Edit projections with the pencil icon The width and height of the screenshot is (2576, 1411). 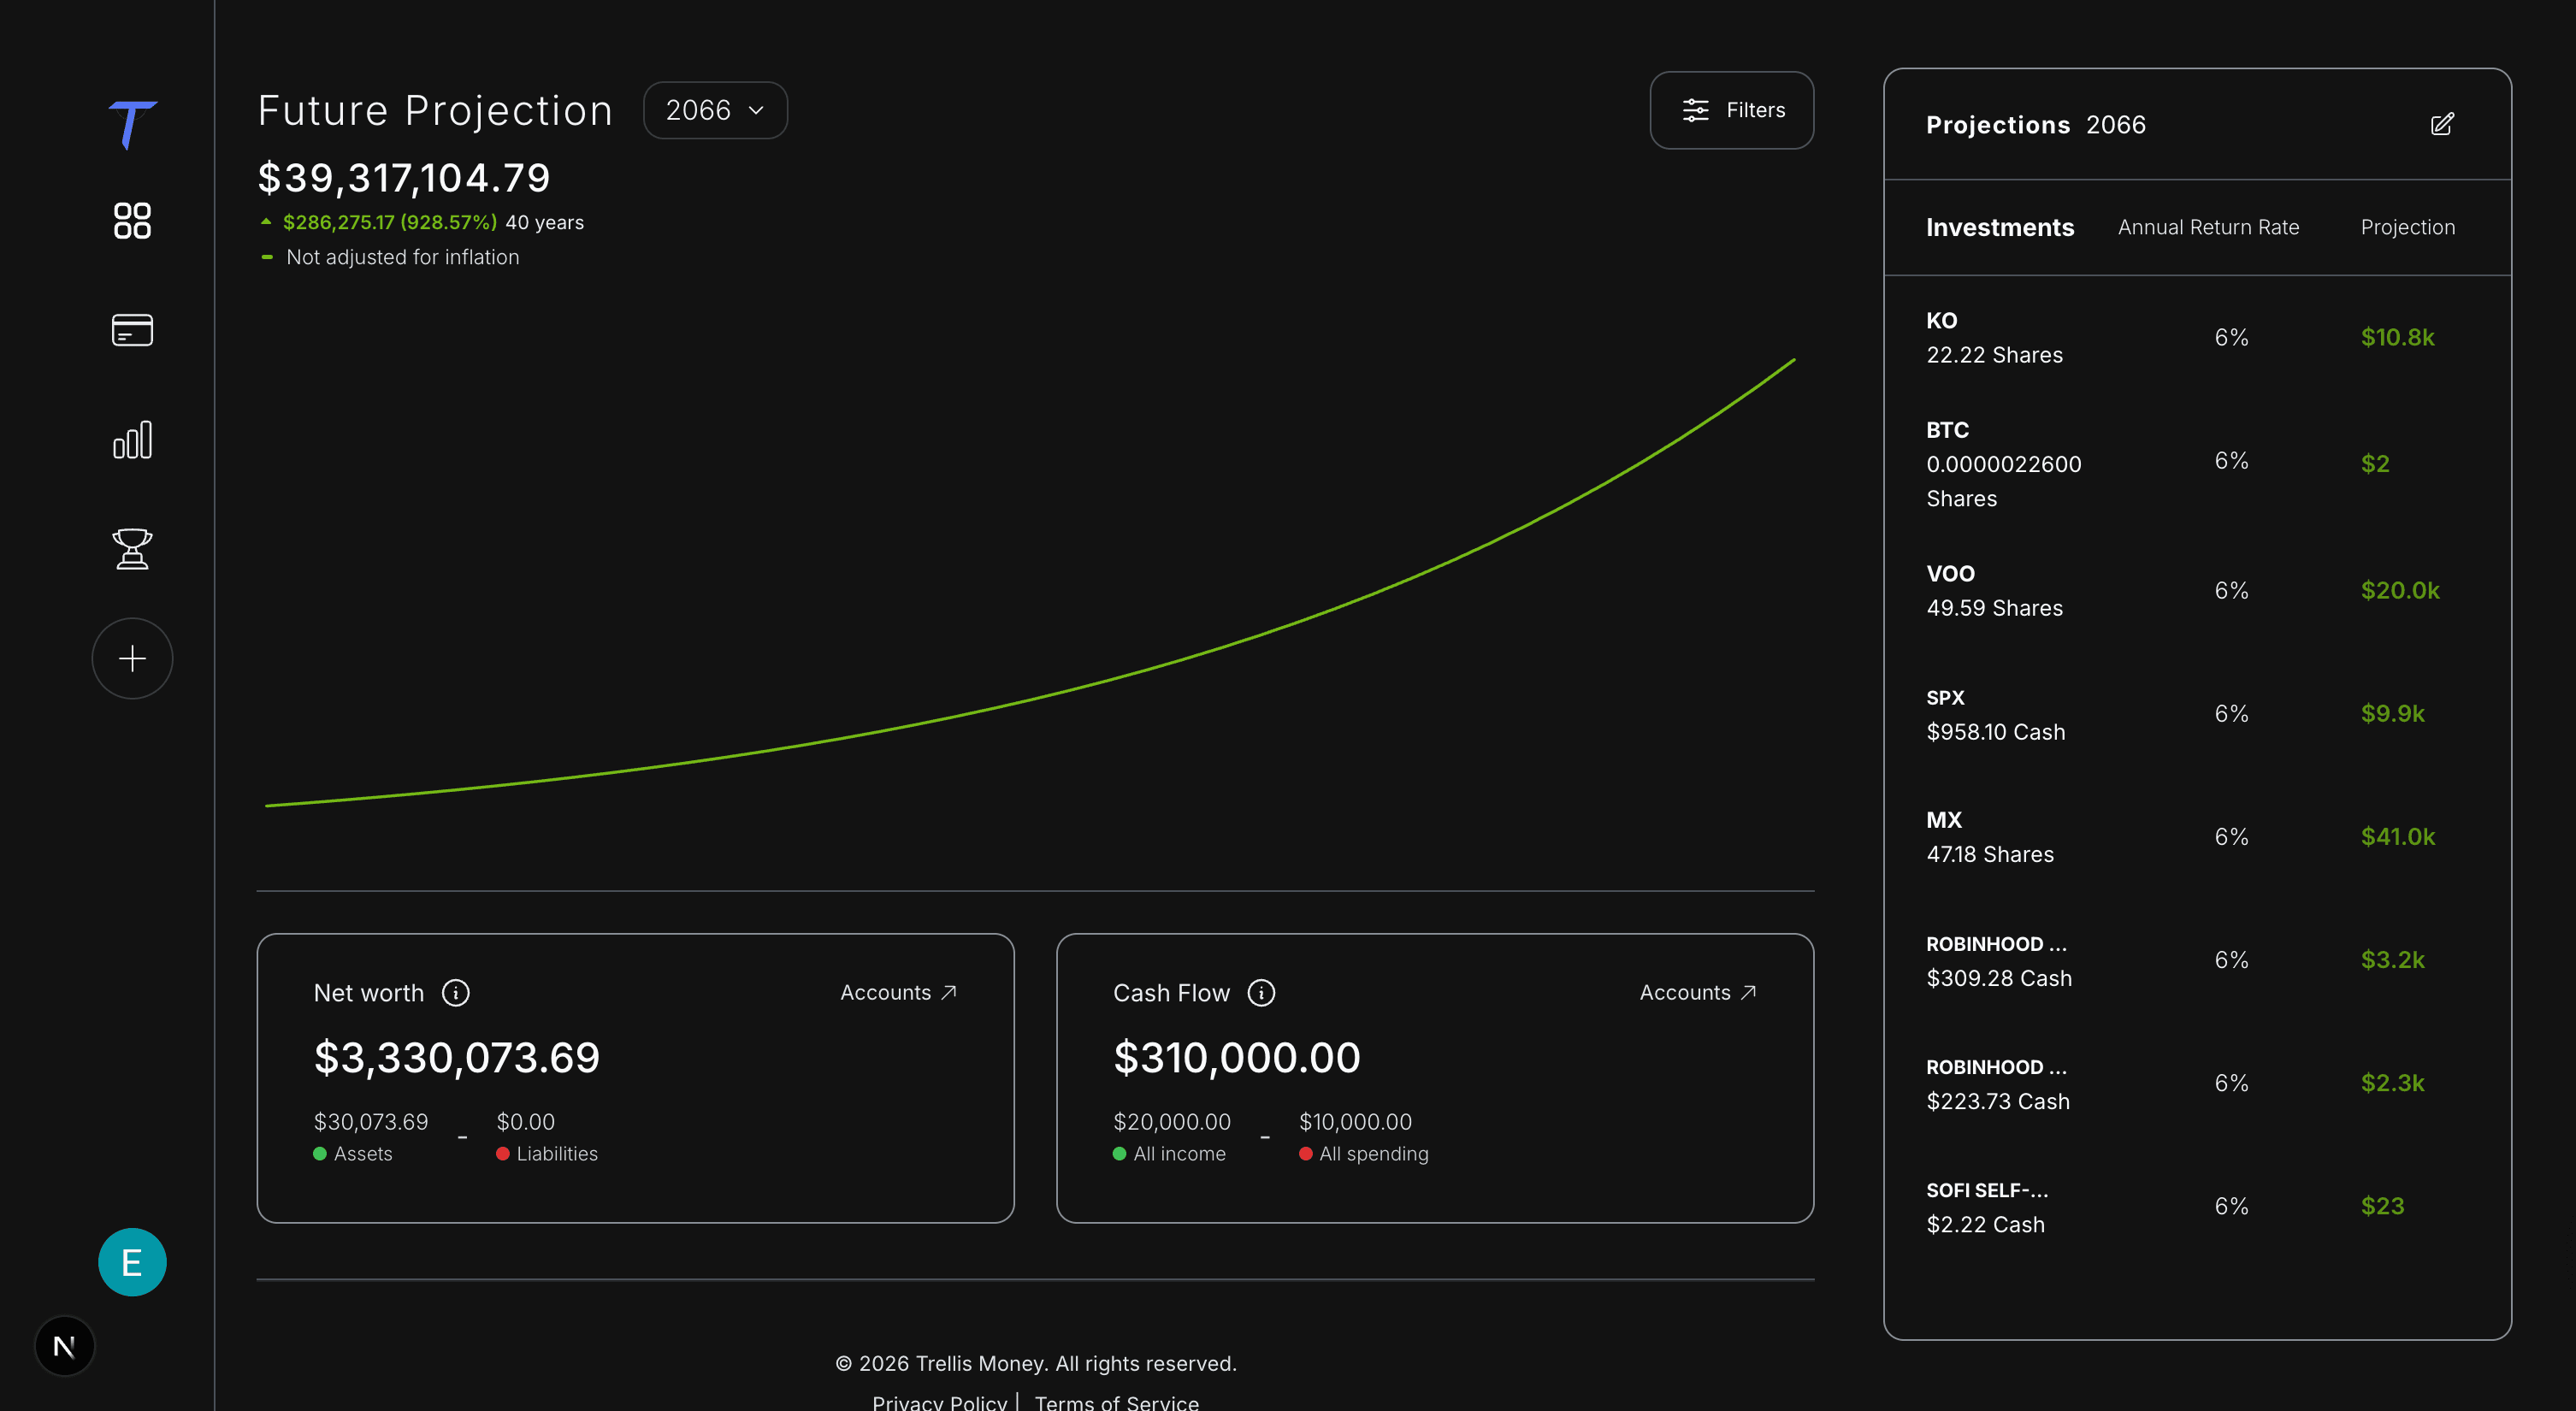(2442, 124)
